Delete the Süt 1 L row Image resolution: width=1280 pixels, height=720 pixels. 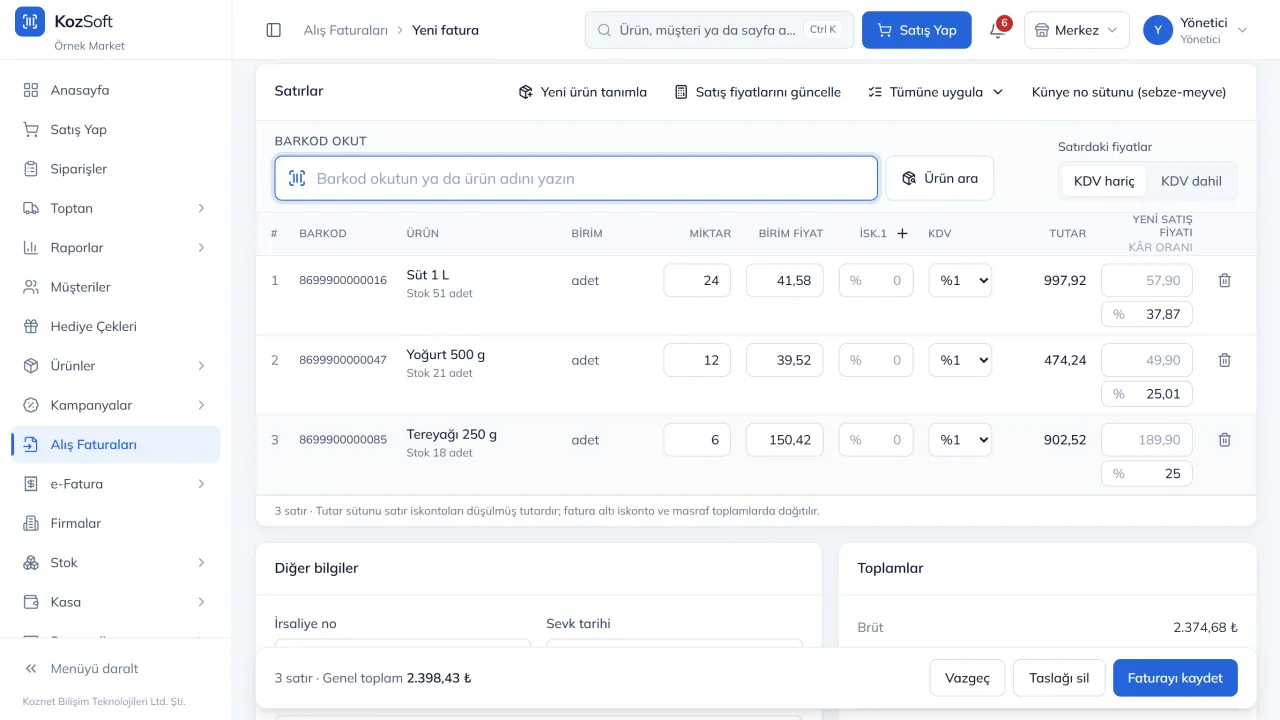coord(1224,281)
